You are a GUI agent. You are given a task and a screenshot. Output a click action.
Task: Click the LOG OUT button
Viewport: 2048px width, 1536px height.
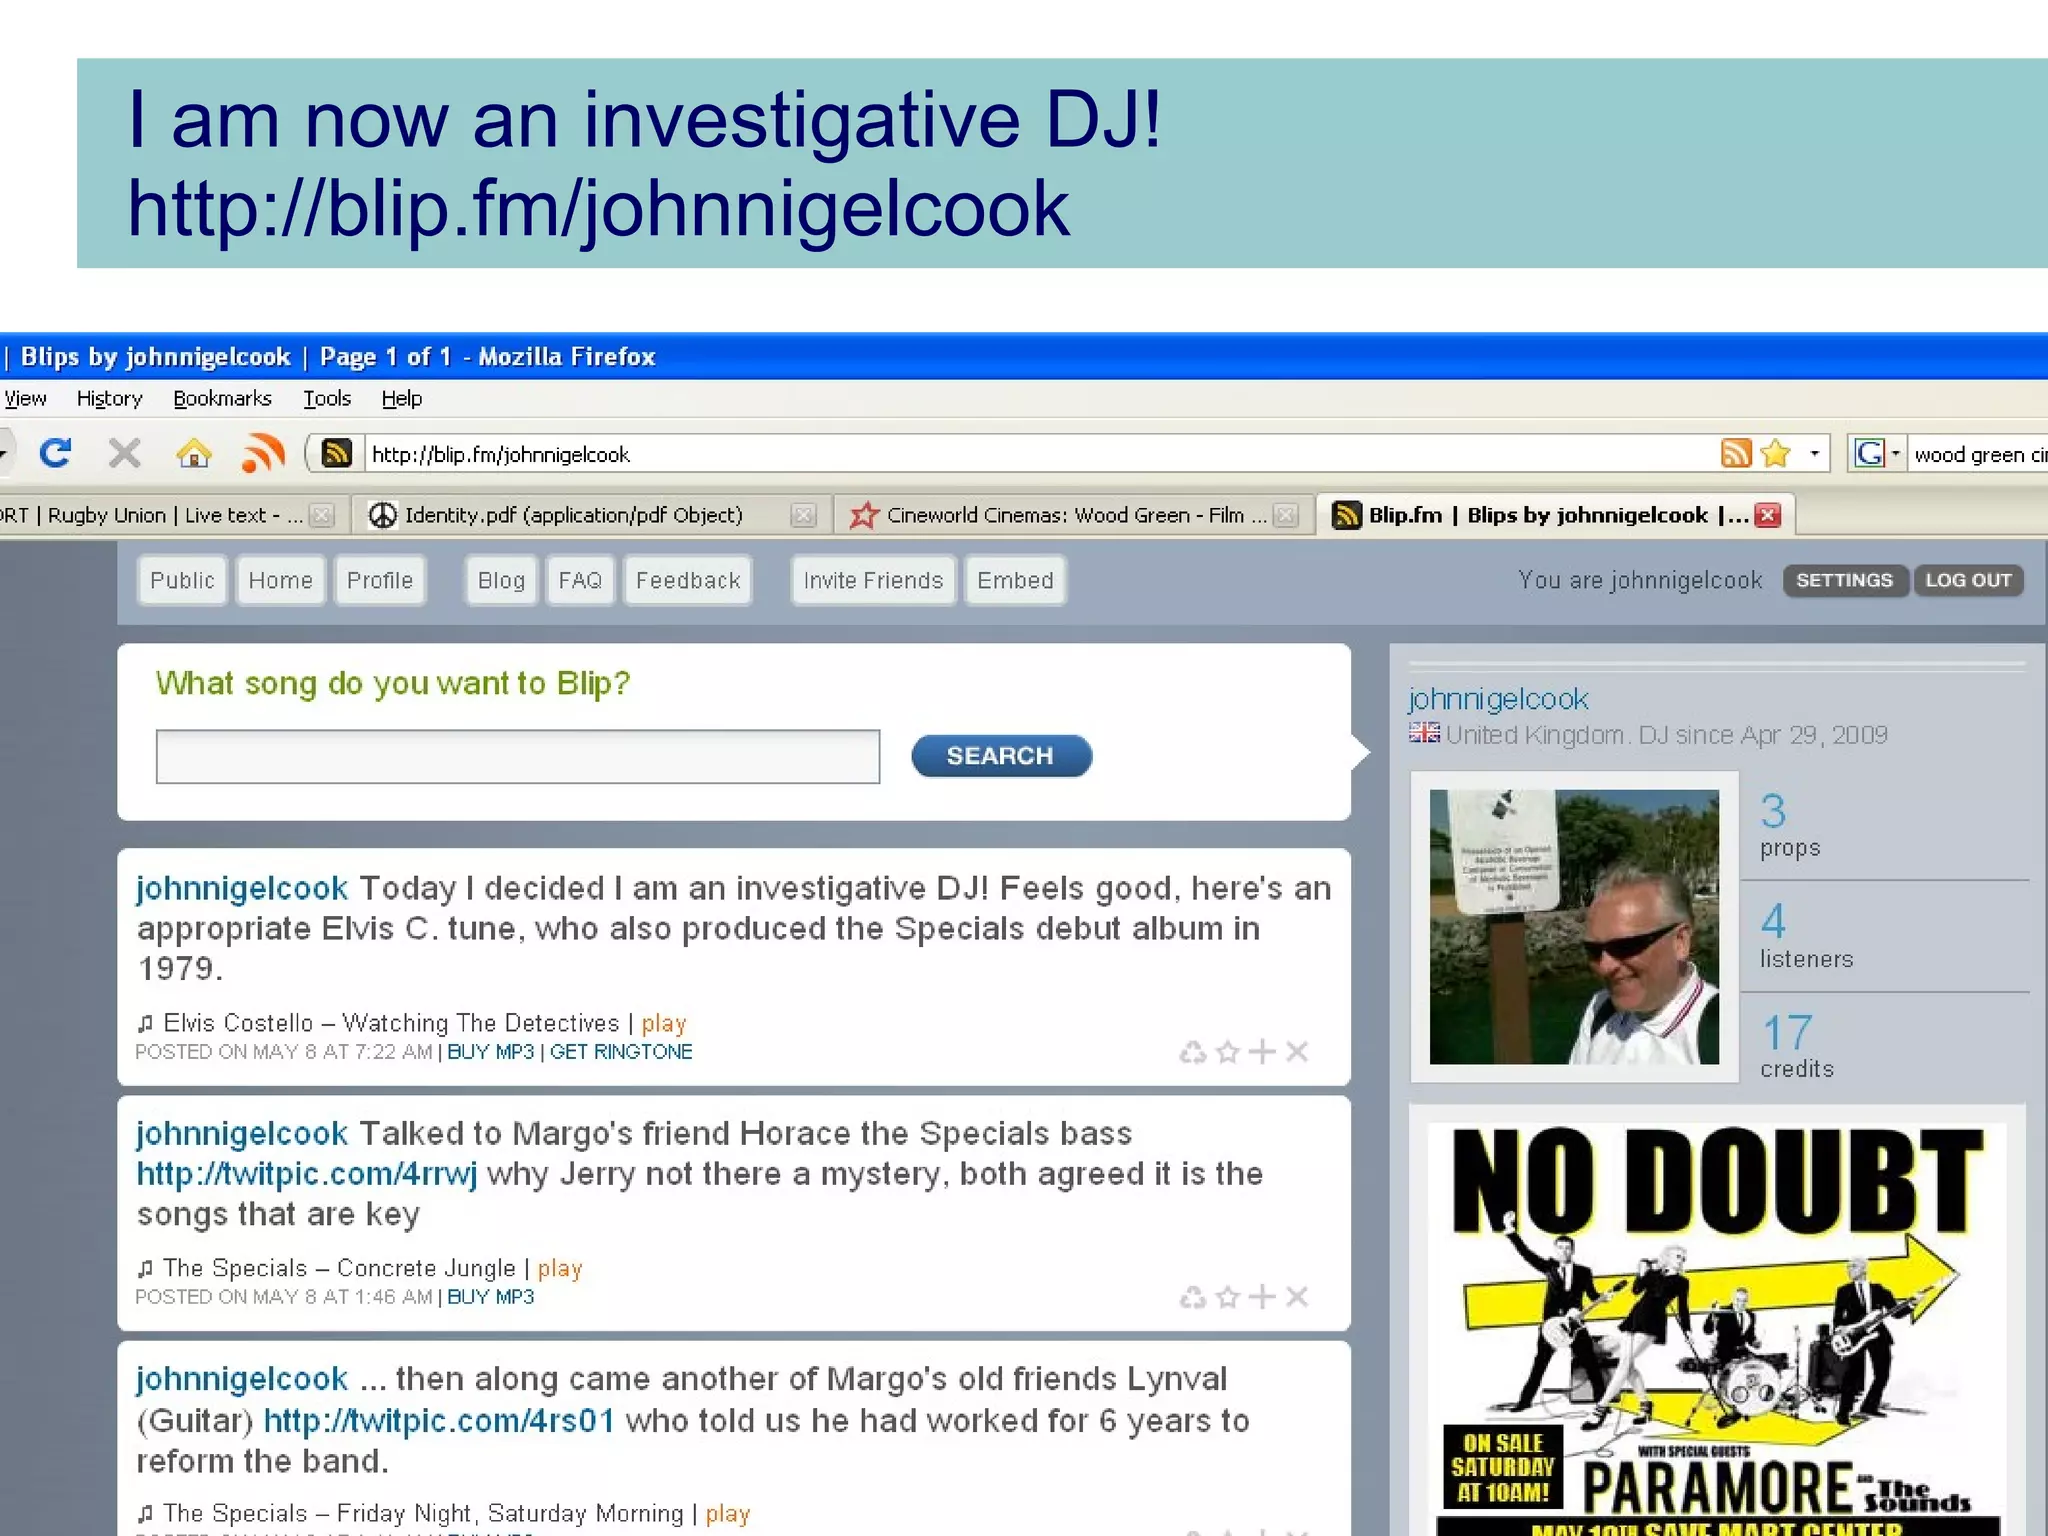[x=1968, y=580]
